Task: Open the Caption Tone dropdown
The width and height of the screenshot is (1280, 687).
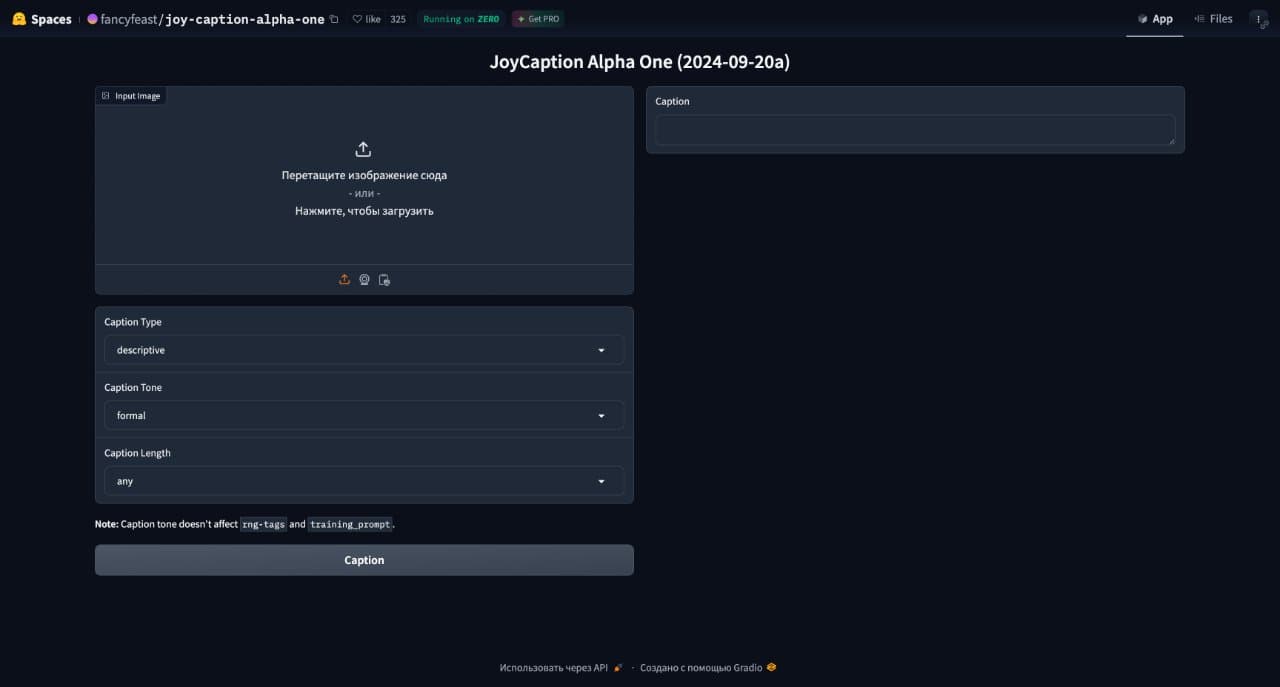Action: (364, 415)
